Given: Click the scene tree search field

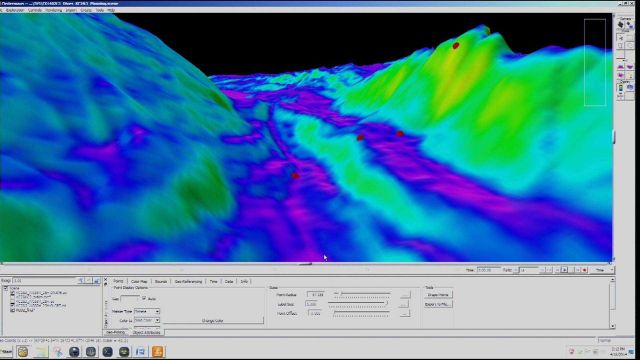Looking at the screenshot, I should pos(45,280).
